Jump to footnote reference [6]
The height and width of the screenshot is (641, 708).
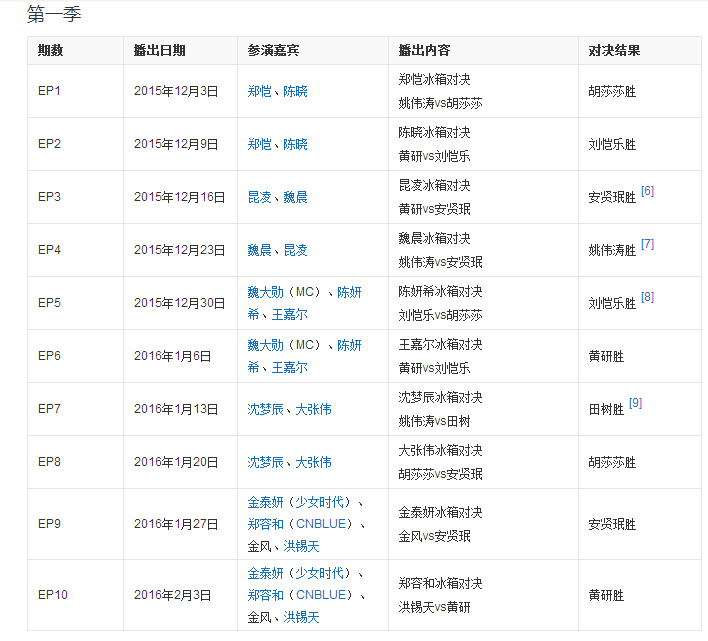[647, 191]
